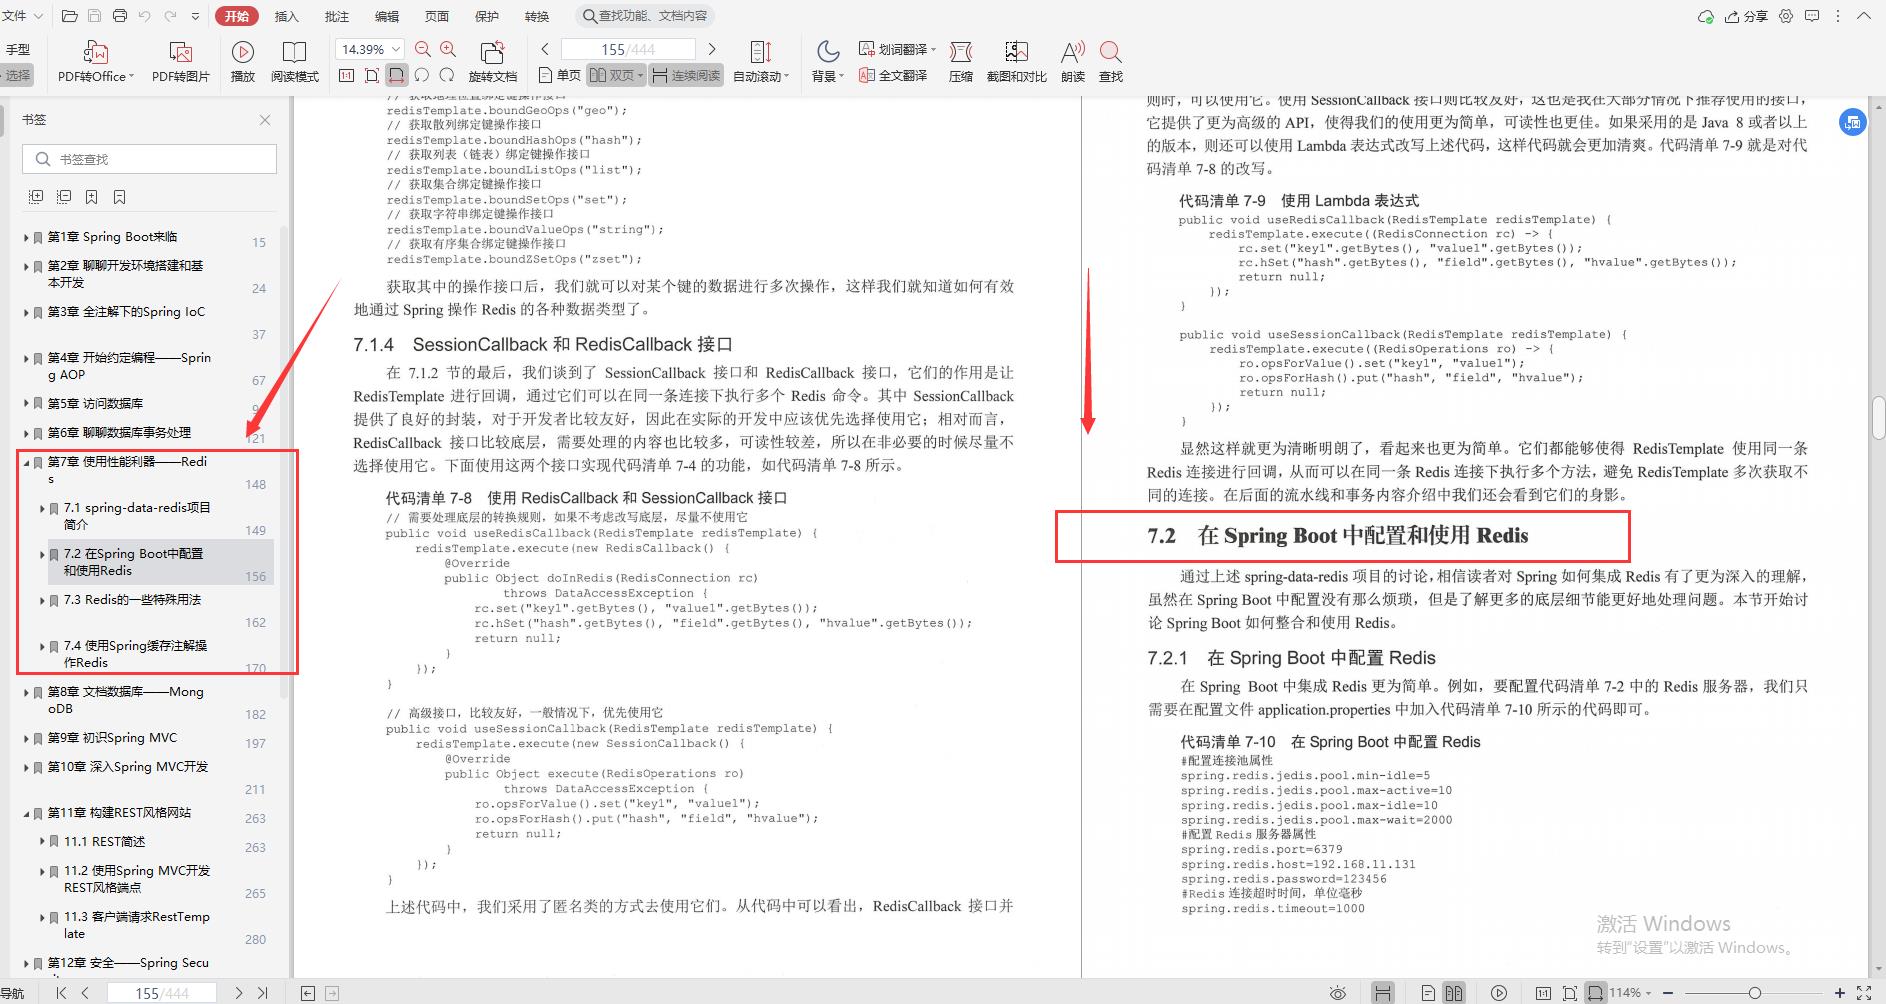Expand bookmark 7.3 Redis的一些特殊用法

point(42,600)
